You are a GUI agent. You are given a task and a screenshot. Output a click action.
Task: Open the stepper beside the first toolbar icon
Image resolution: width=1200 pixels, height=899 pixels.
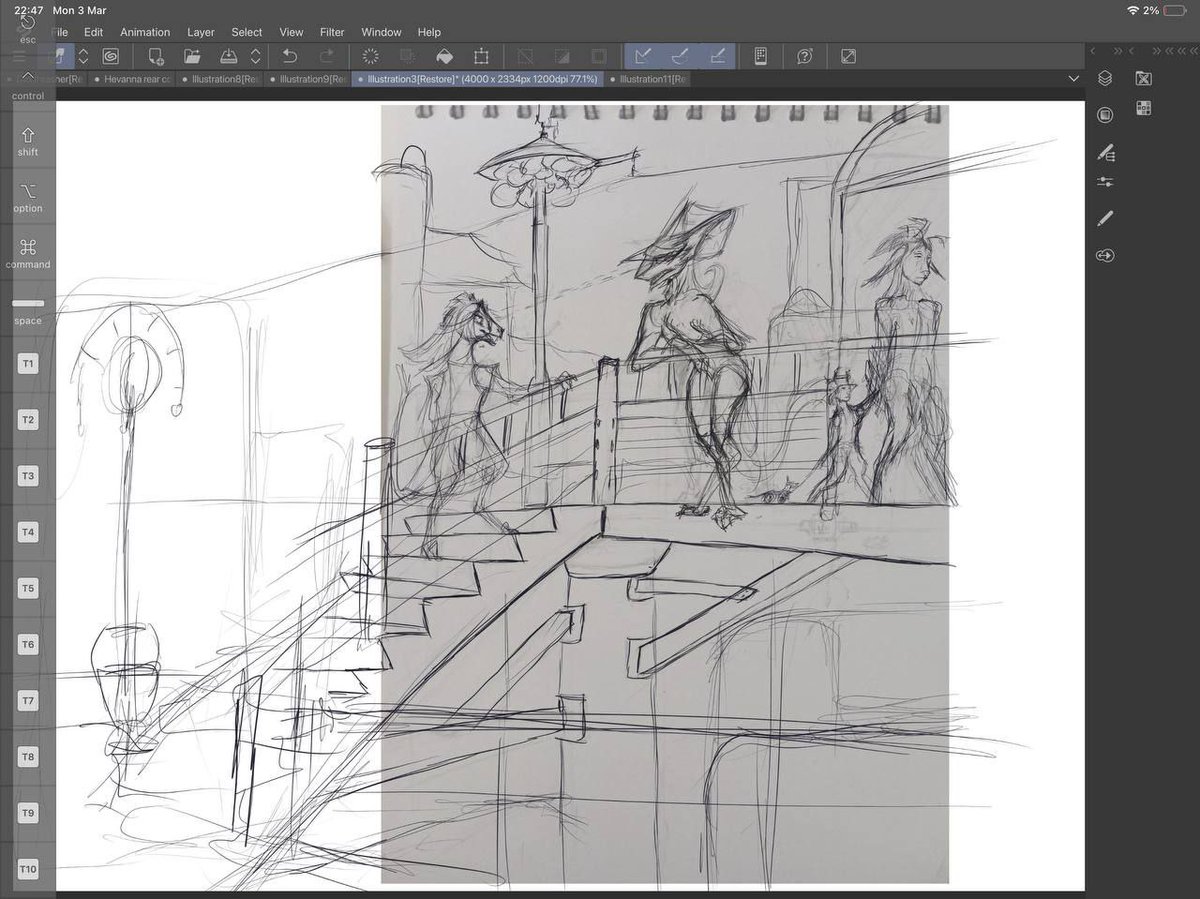[84, 56]
